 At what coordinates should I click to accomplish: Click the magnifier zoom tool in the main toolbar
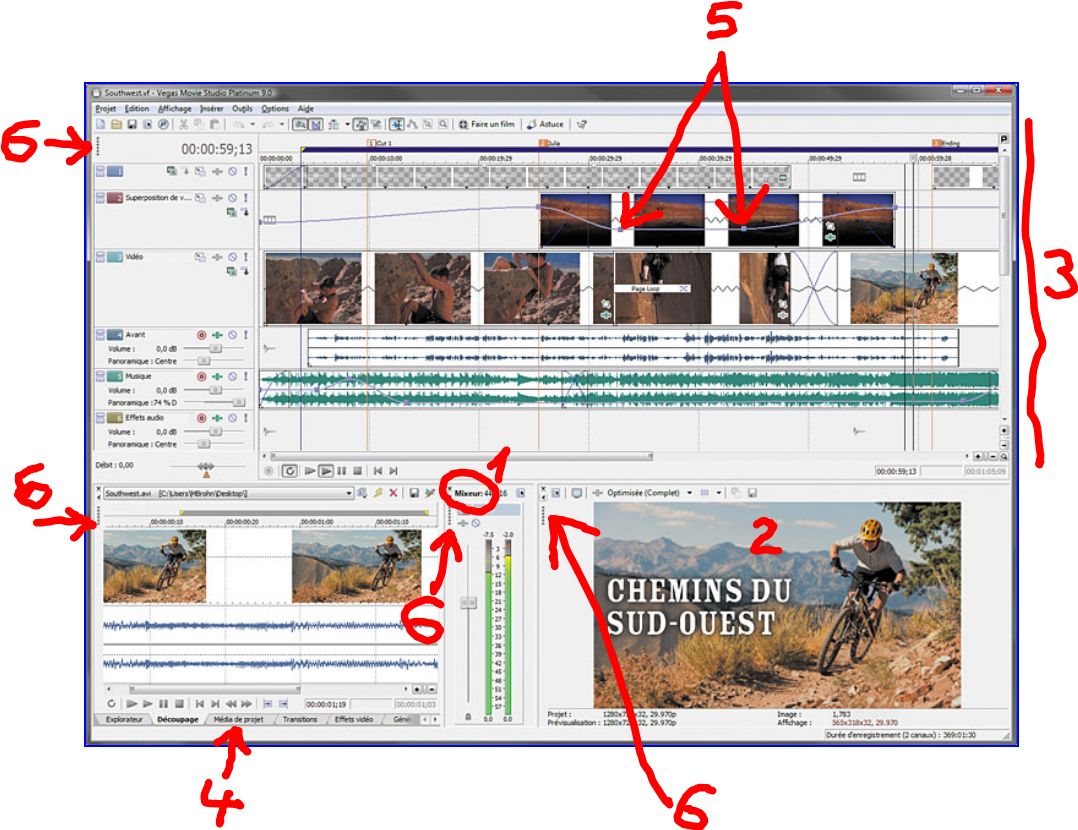click(443, 124)
